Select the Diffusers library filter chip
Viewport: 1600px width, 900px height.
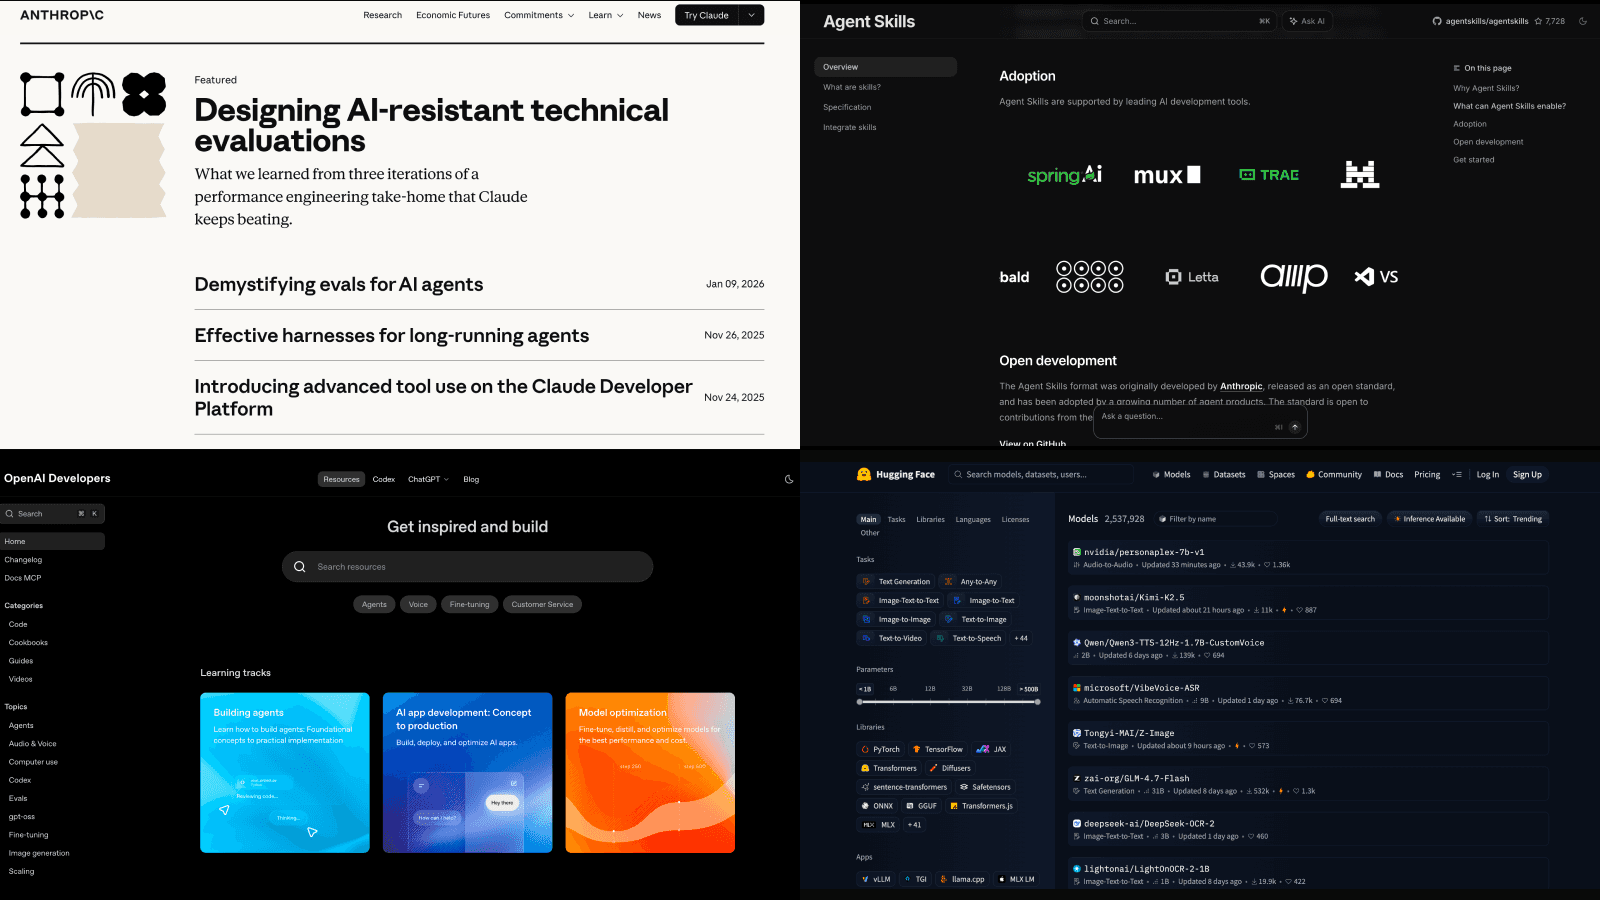pyautogui.click(x=950, y=768)
